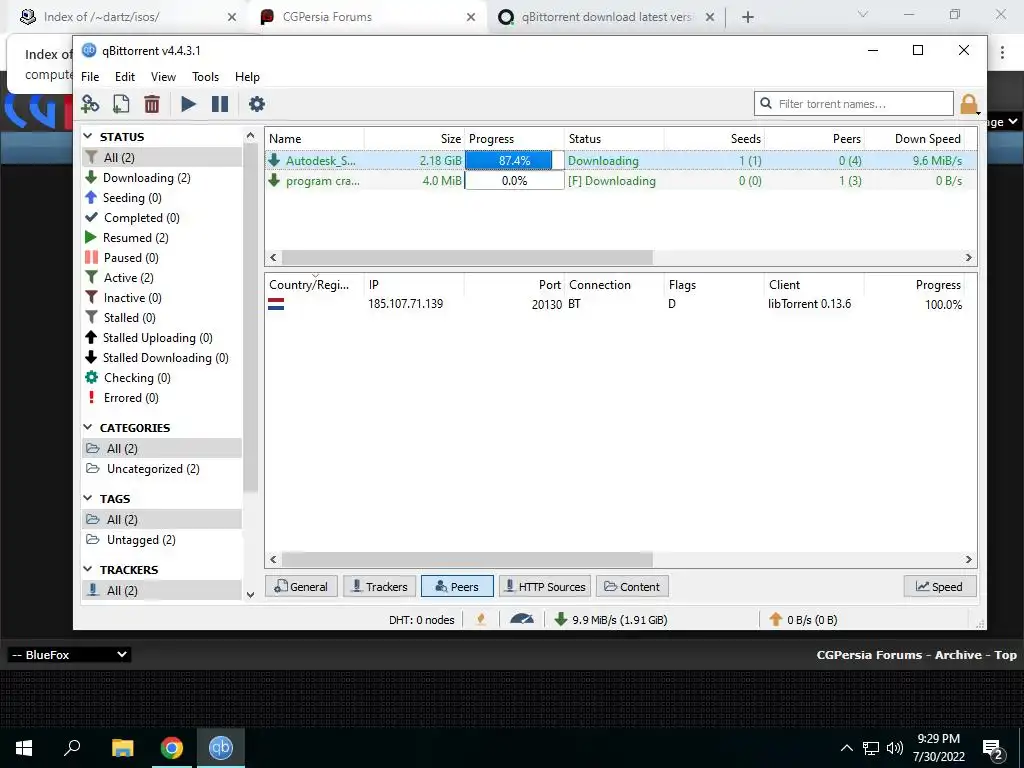Switch to the Content tab

point(632,586)
